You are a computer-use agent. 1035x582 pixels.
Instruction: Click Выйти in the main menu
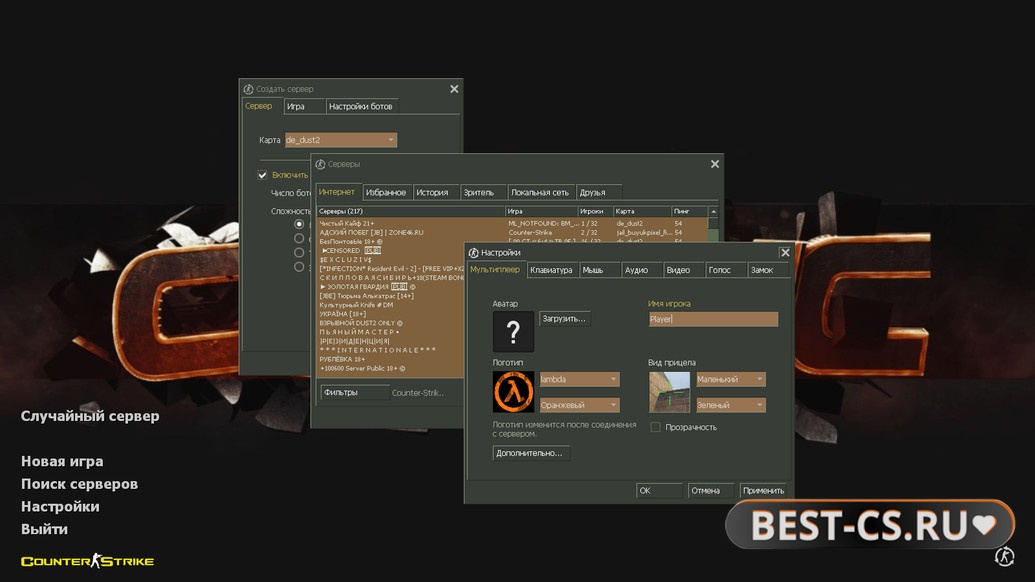[44, 529]
